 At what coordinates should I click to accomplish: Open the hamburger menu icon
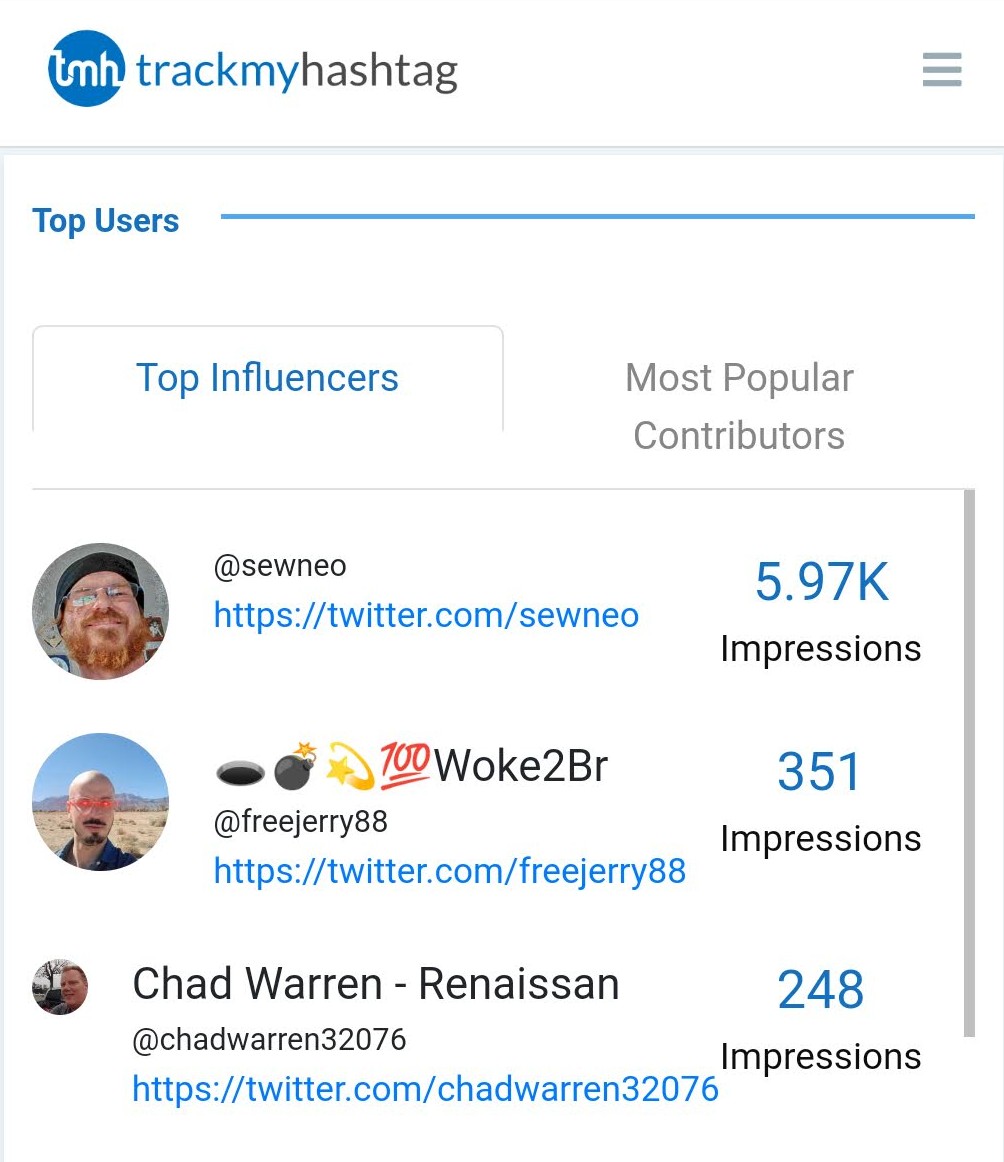click(x=941, y=71)
